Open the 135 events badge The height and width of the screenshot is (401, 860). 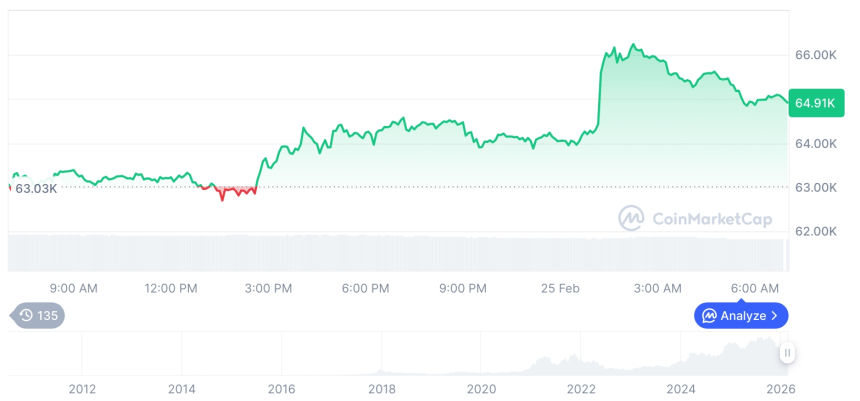coord(40,316)
